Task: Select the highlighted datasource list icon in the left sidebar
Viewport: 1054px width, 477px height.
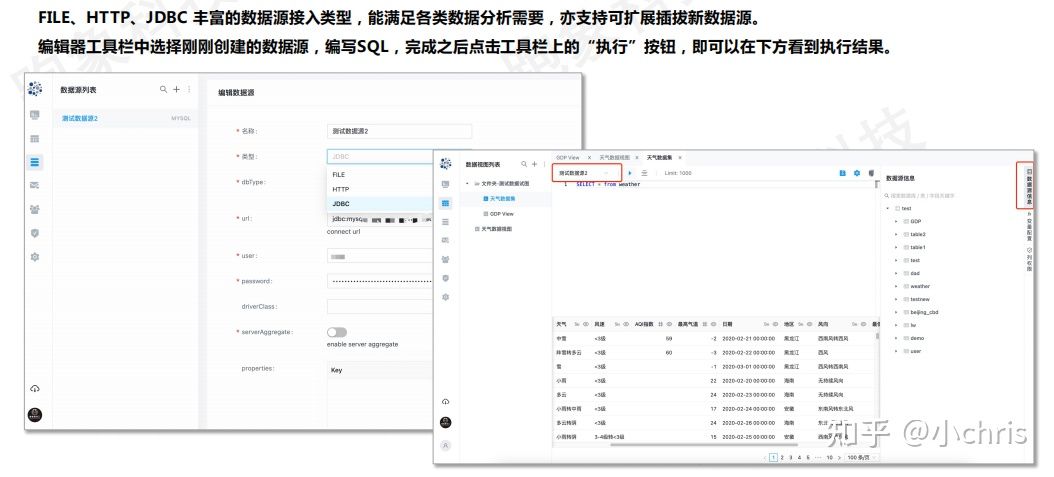Action: coord(35,161)
